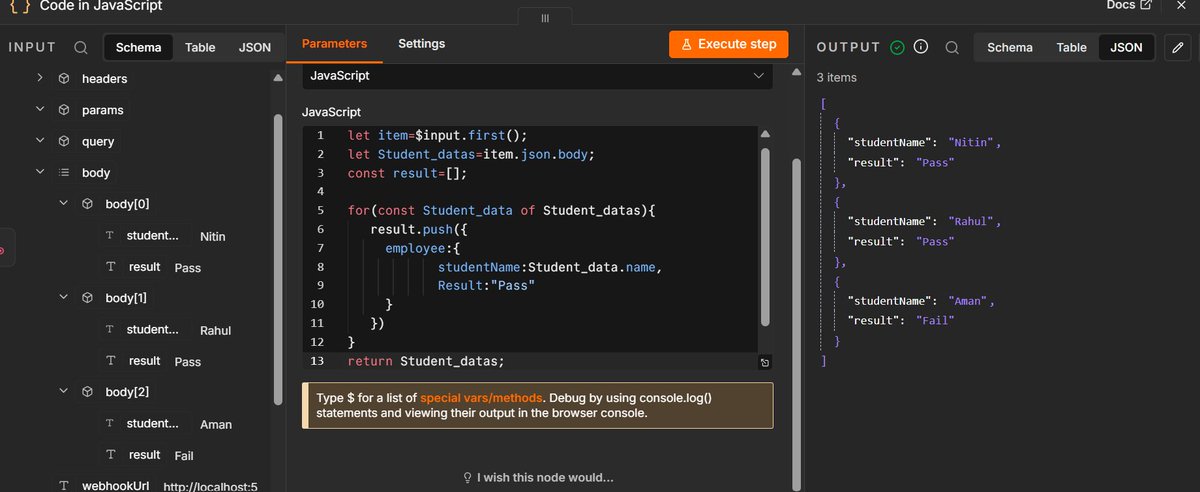1200x492 pixels.
Task: Click the expand editor icon in code box
Action: [x=764, y=362]
